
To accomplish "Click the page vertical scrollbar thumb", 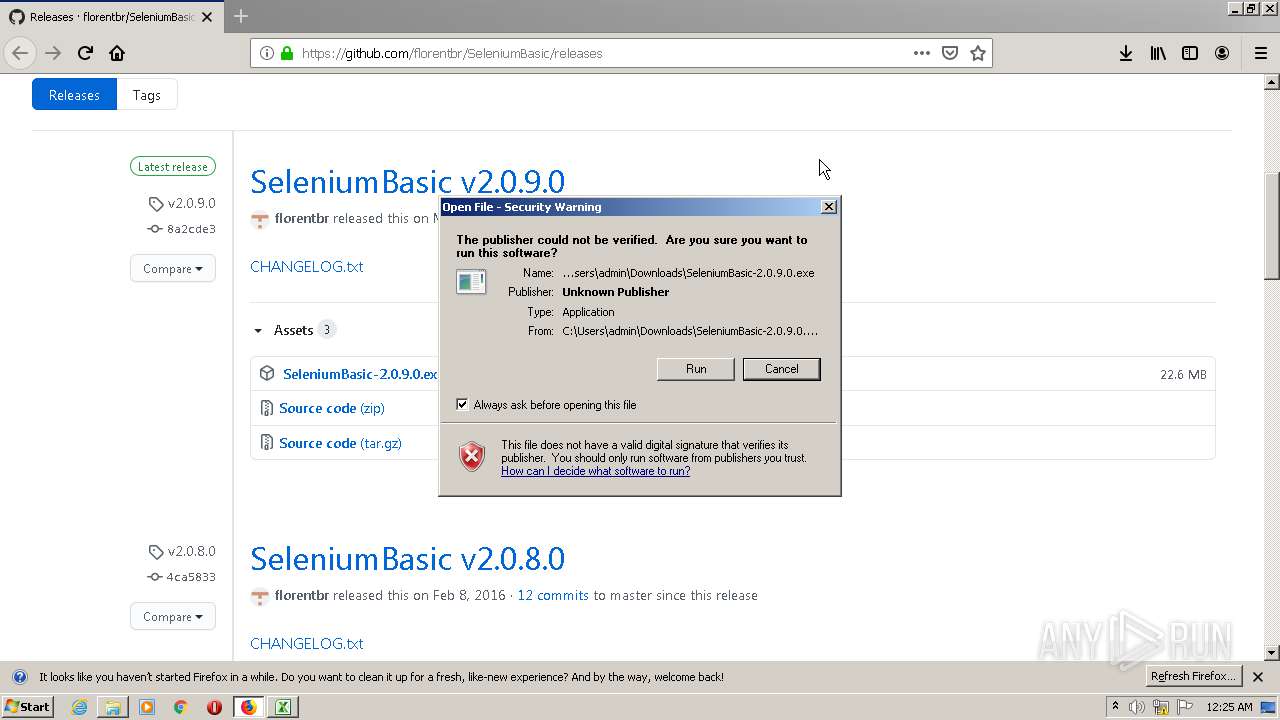I will [x=1272, y=226].
